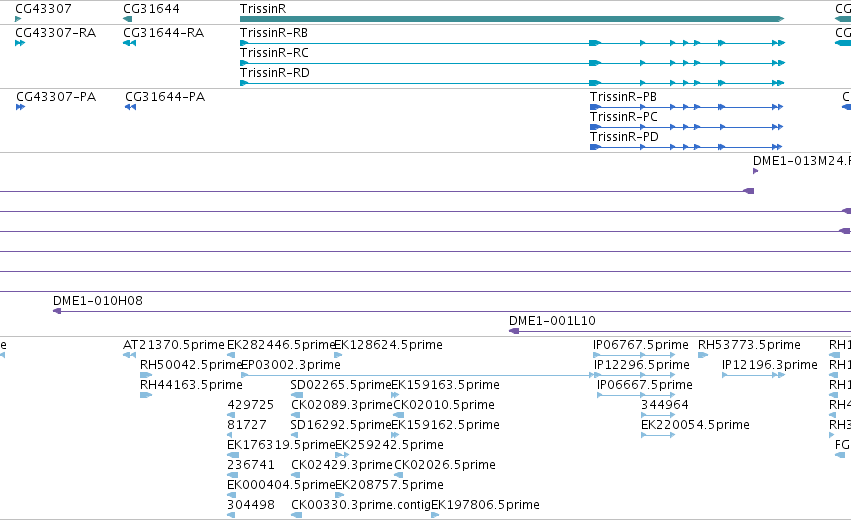
Task: Click EST RH44163.5prime
Action: (x=191, y=385)
